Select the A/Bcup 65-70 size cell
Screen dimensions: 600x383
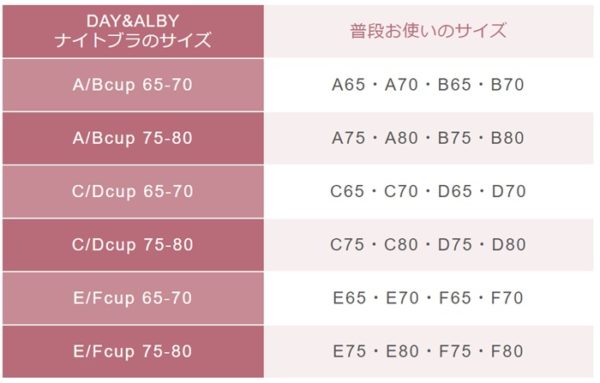[133, 85]
